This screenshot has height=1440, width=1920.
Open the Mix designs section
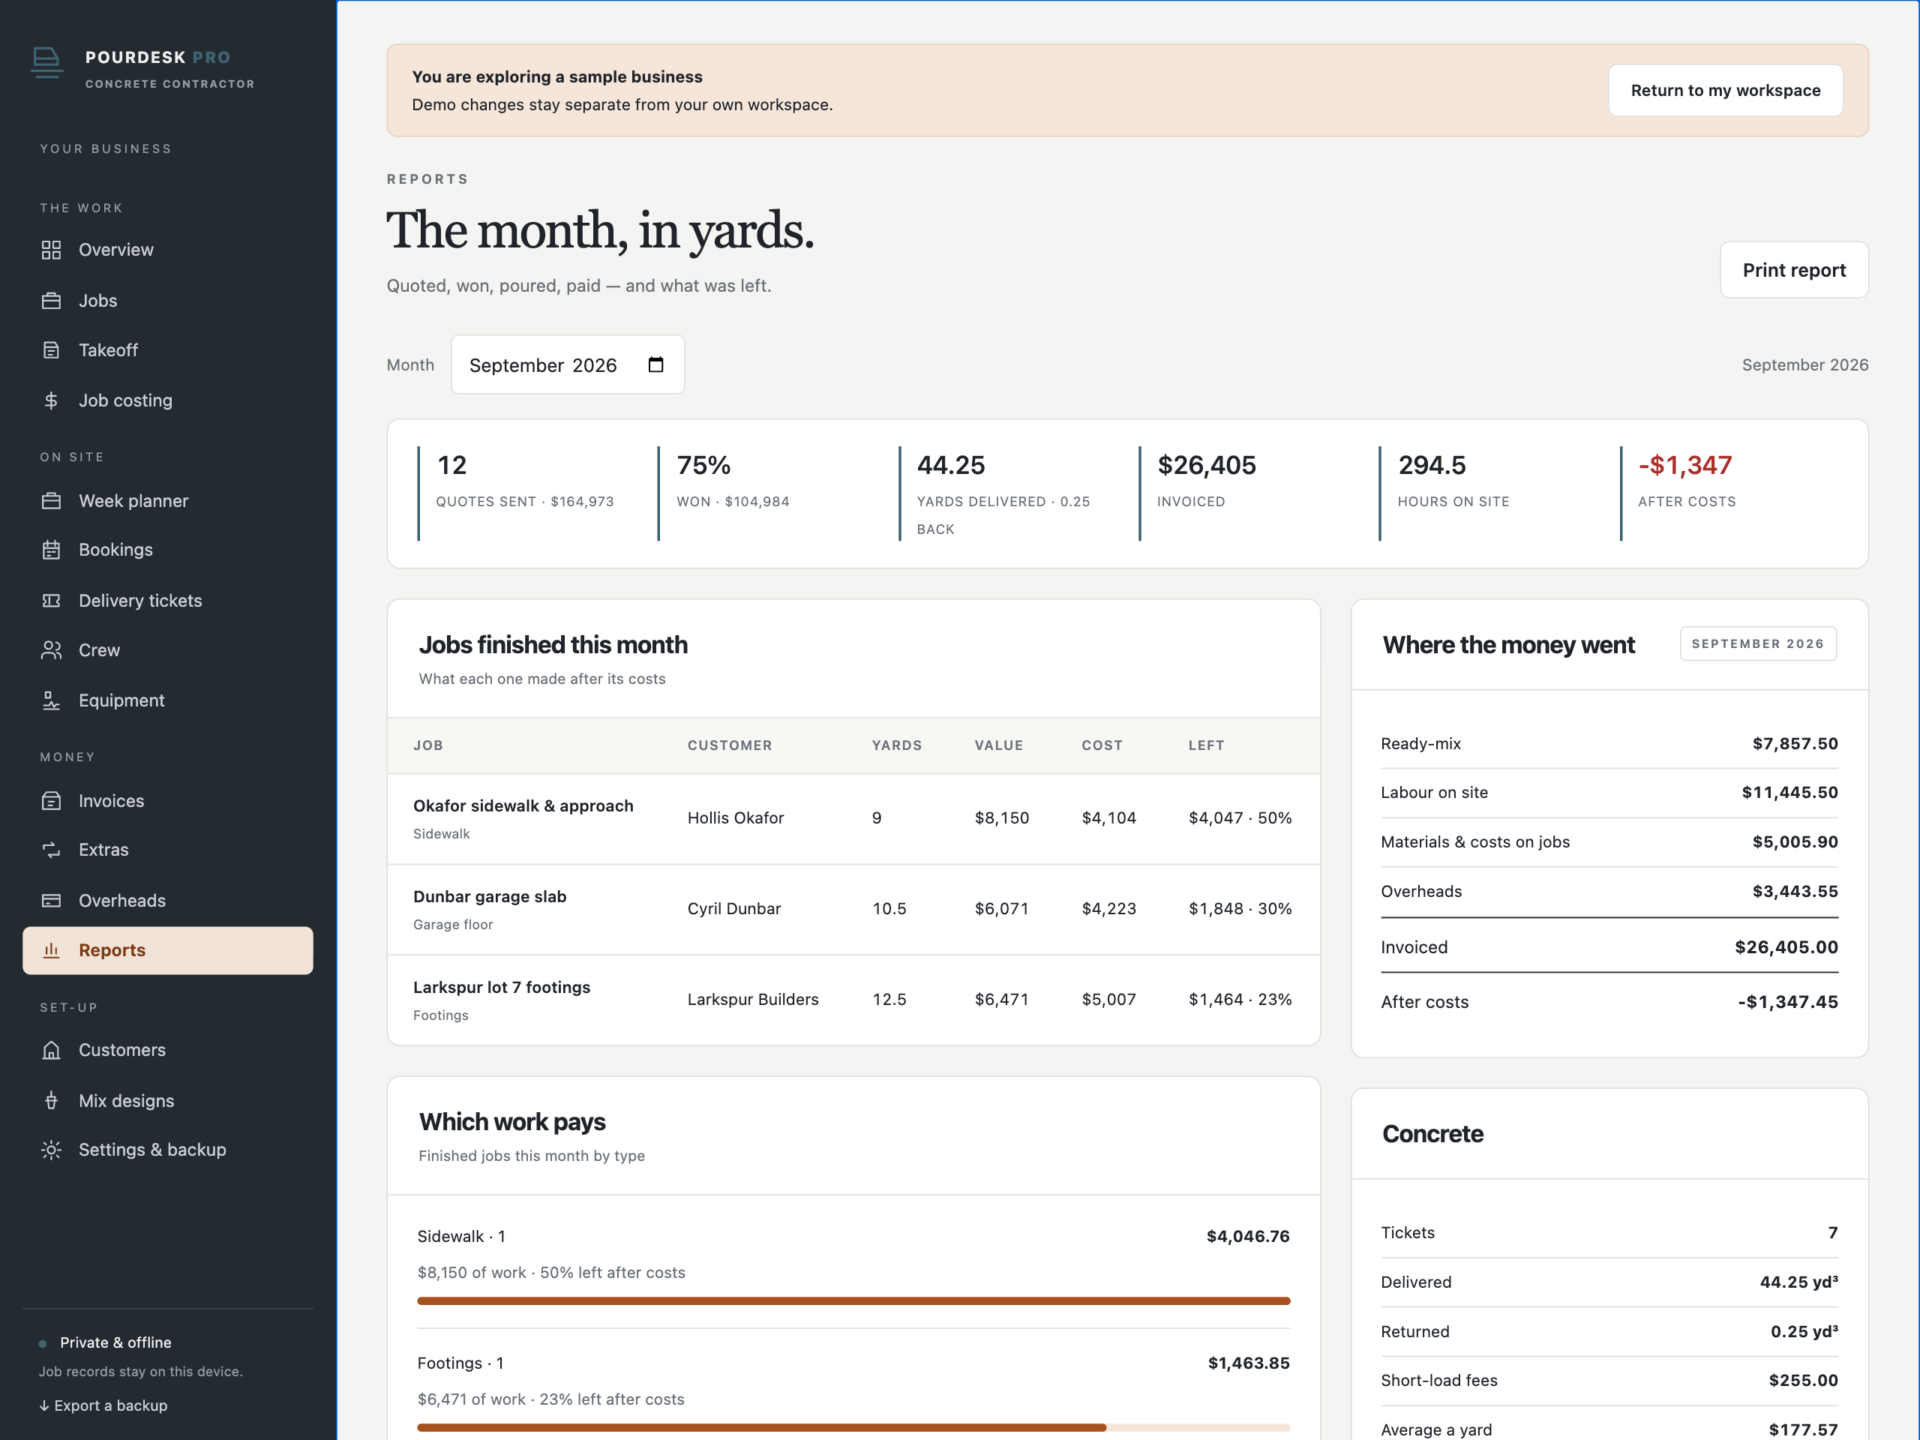[168, 1101]
